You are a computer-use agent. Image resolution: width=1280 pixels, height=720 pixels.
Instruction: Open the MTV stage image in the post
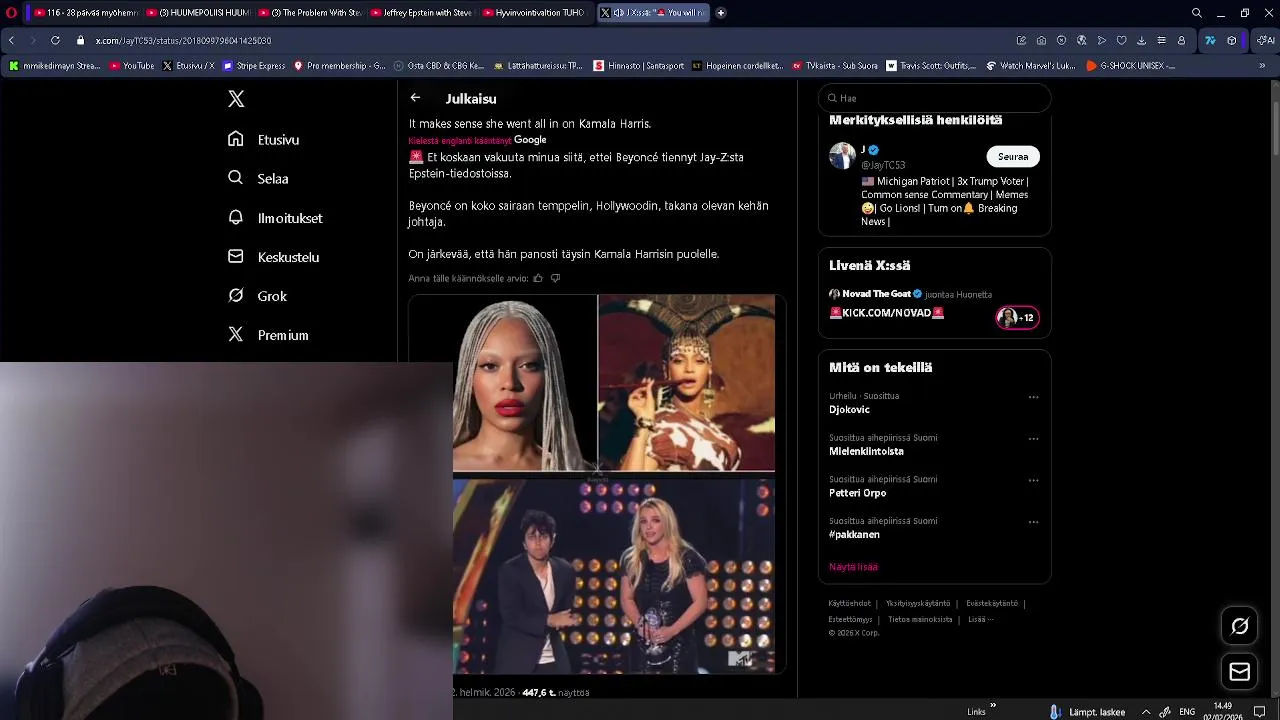(614, 576)
